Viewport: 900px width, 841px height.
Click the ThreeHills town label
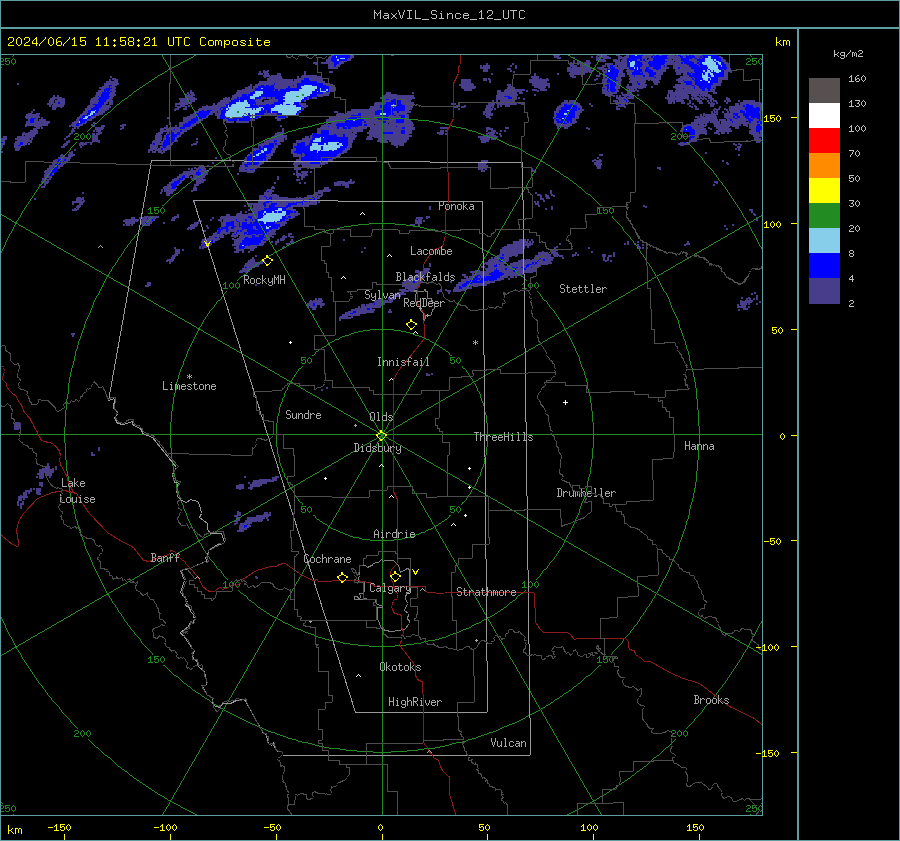[x=503, y=437]
